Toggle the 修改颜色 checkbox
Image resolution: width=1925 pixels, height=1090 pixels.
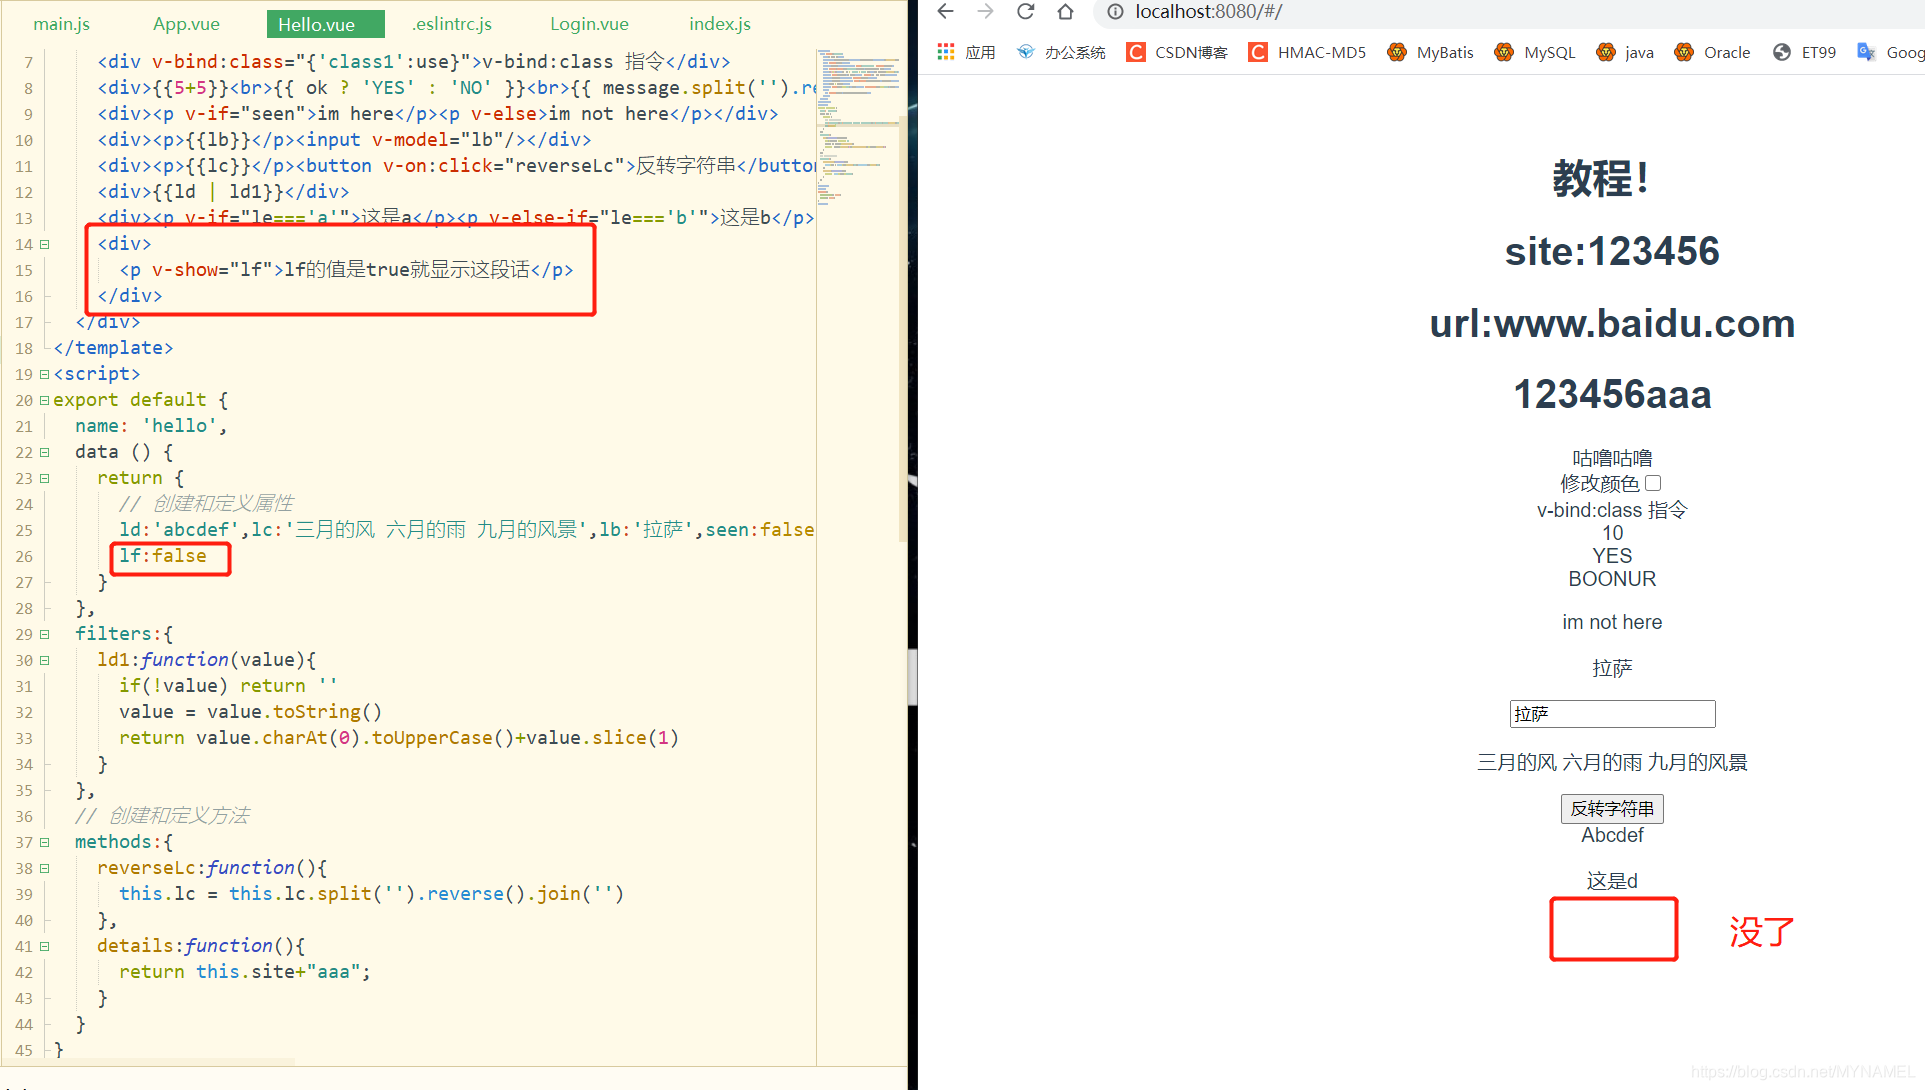tap(1653, 484)
